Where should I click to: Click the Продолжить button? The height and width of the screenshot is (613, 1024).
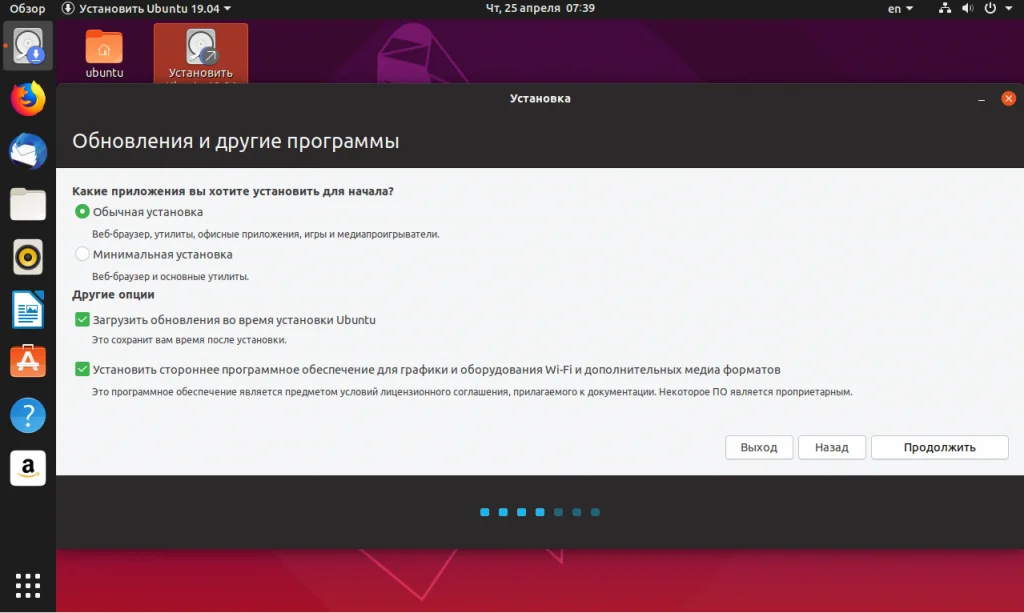(x=939, y=447)
